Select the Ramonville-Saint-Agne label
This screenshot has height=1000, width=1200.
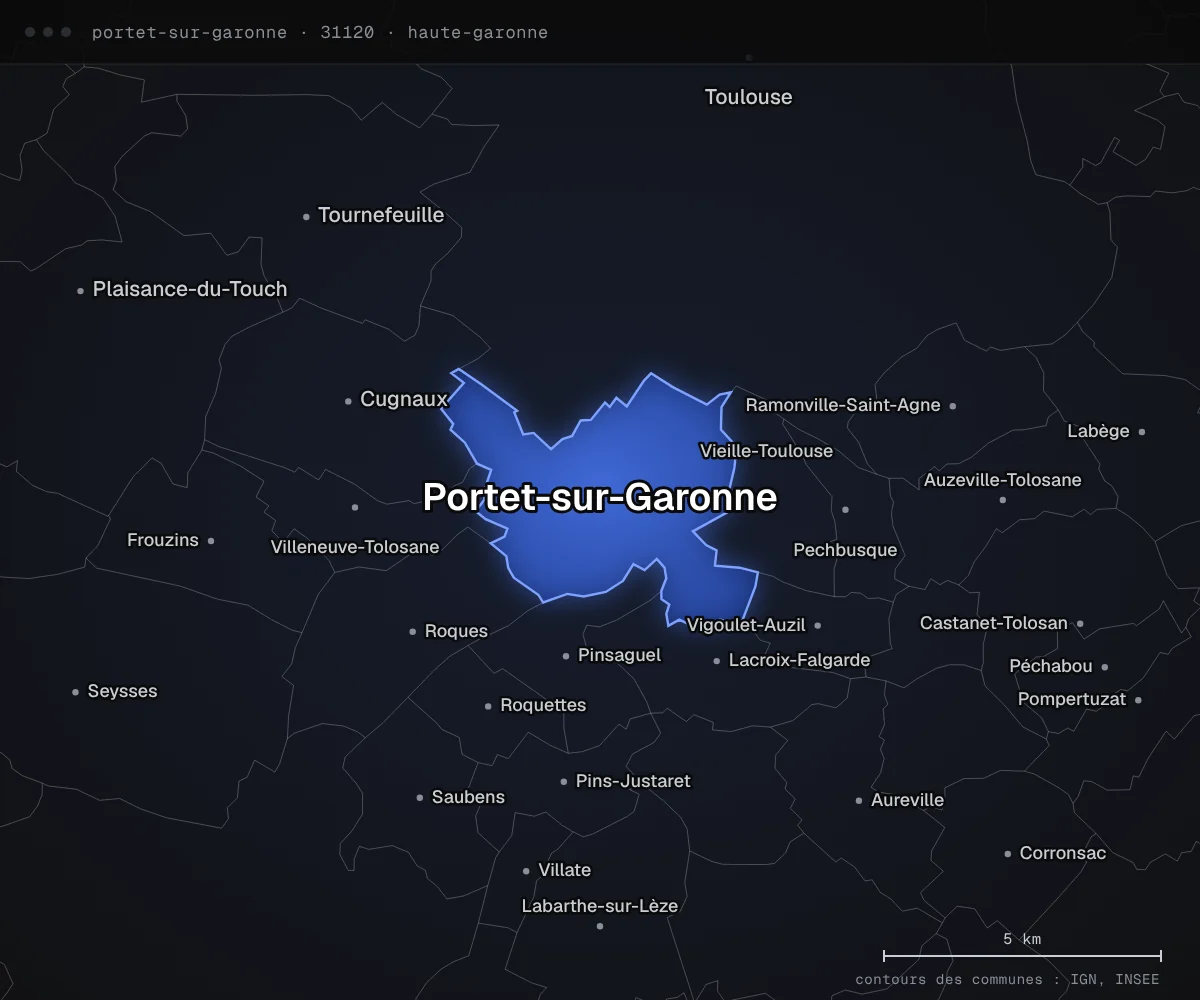843,405
